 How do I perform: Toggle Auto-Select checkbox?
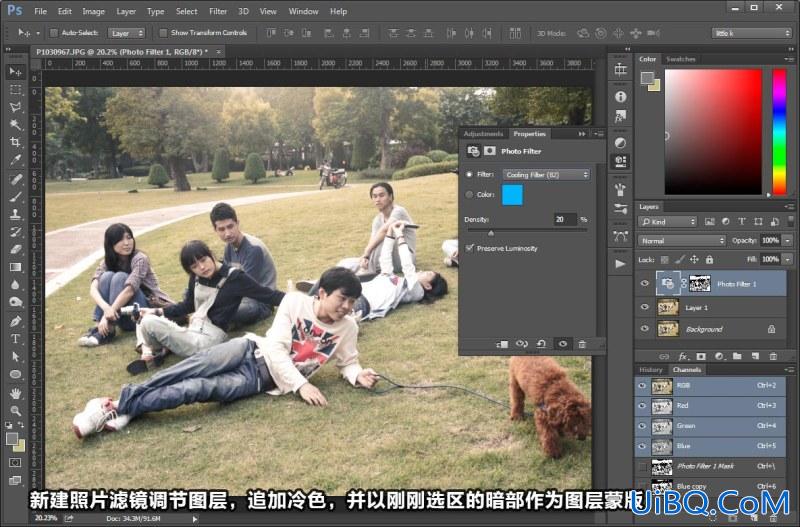point(54,33)
